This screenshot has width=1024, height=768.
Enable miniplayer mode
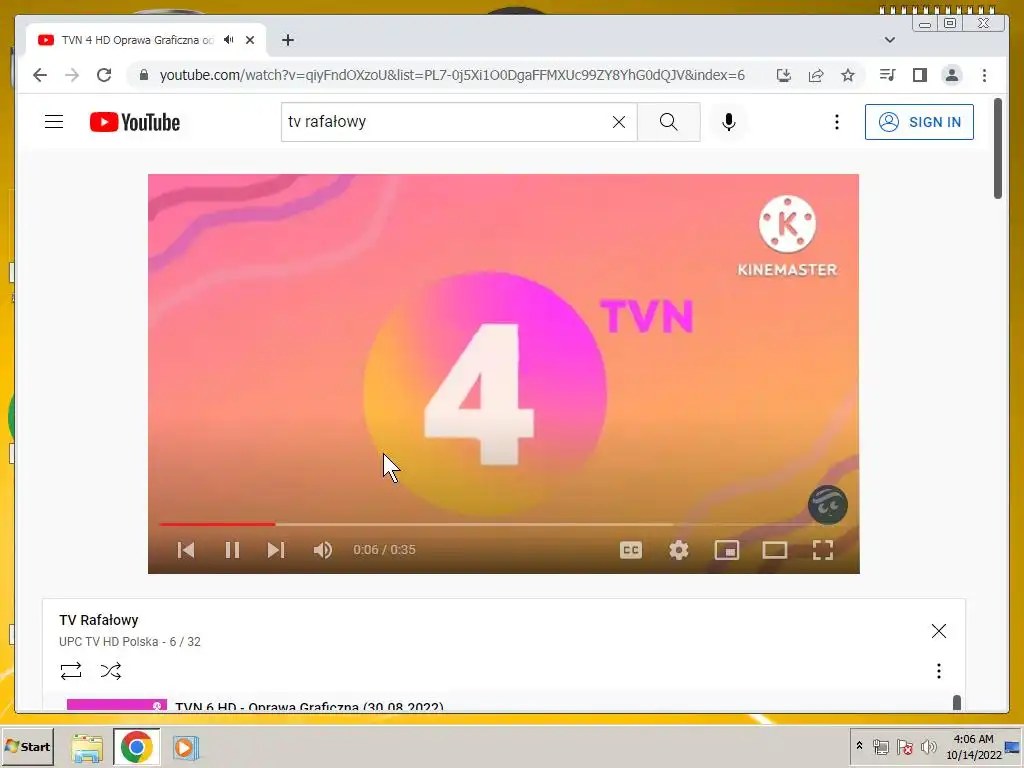click(x=727, y=550)
